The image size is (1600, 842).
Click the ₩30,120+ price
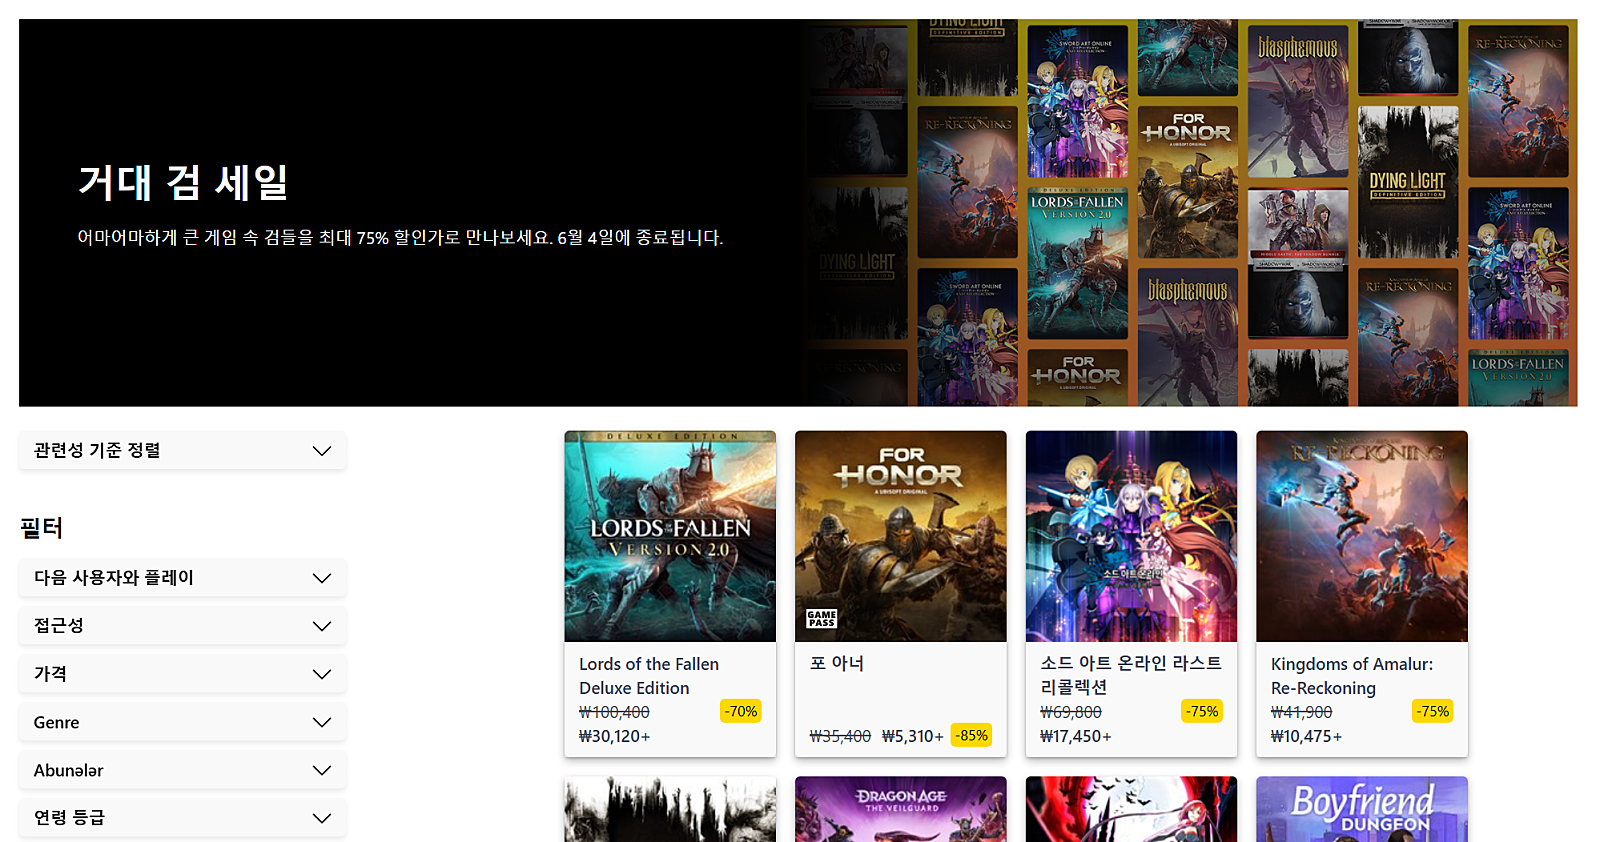click(x=615, y=736)
